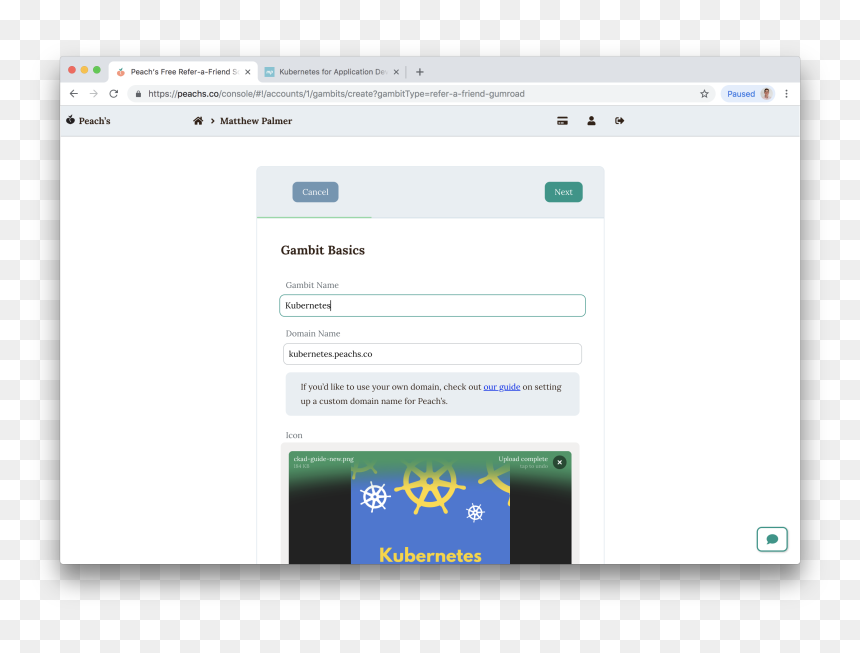Open the Chrome three-dot menu
The image size is (860, 653).
coord(787,94)
